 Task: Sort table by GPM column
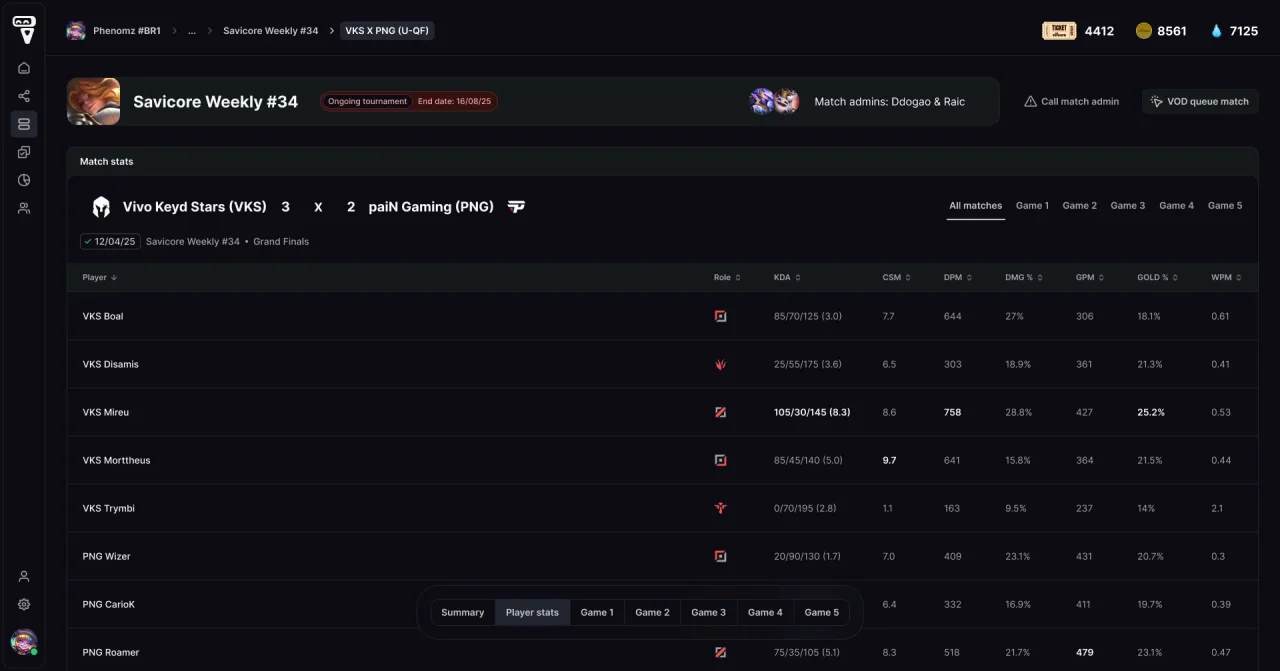tap(1090, 277)
